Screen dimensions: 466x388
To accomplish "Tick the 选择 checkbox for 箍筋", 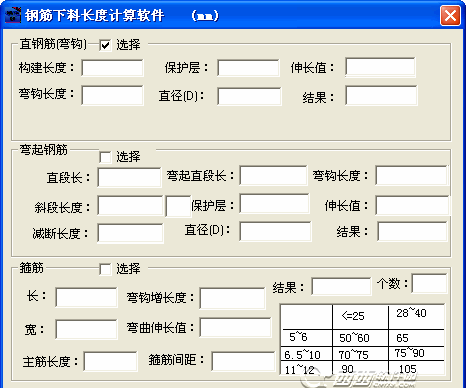I will pos(105,269).
